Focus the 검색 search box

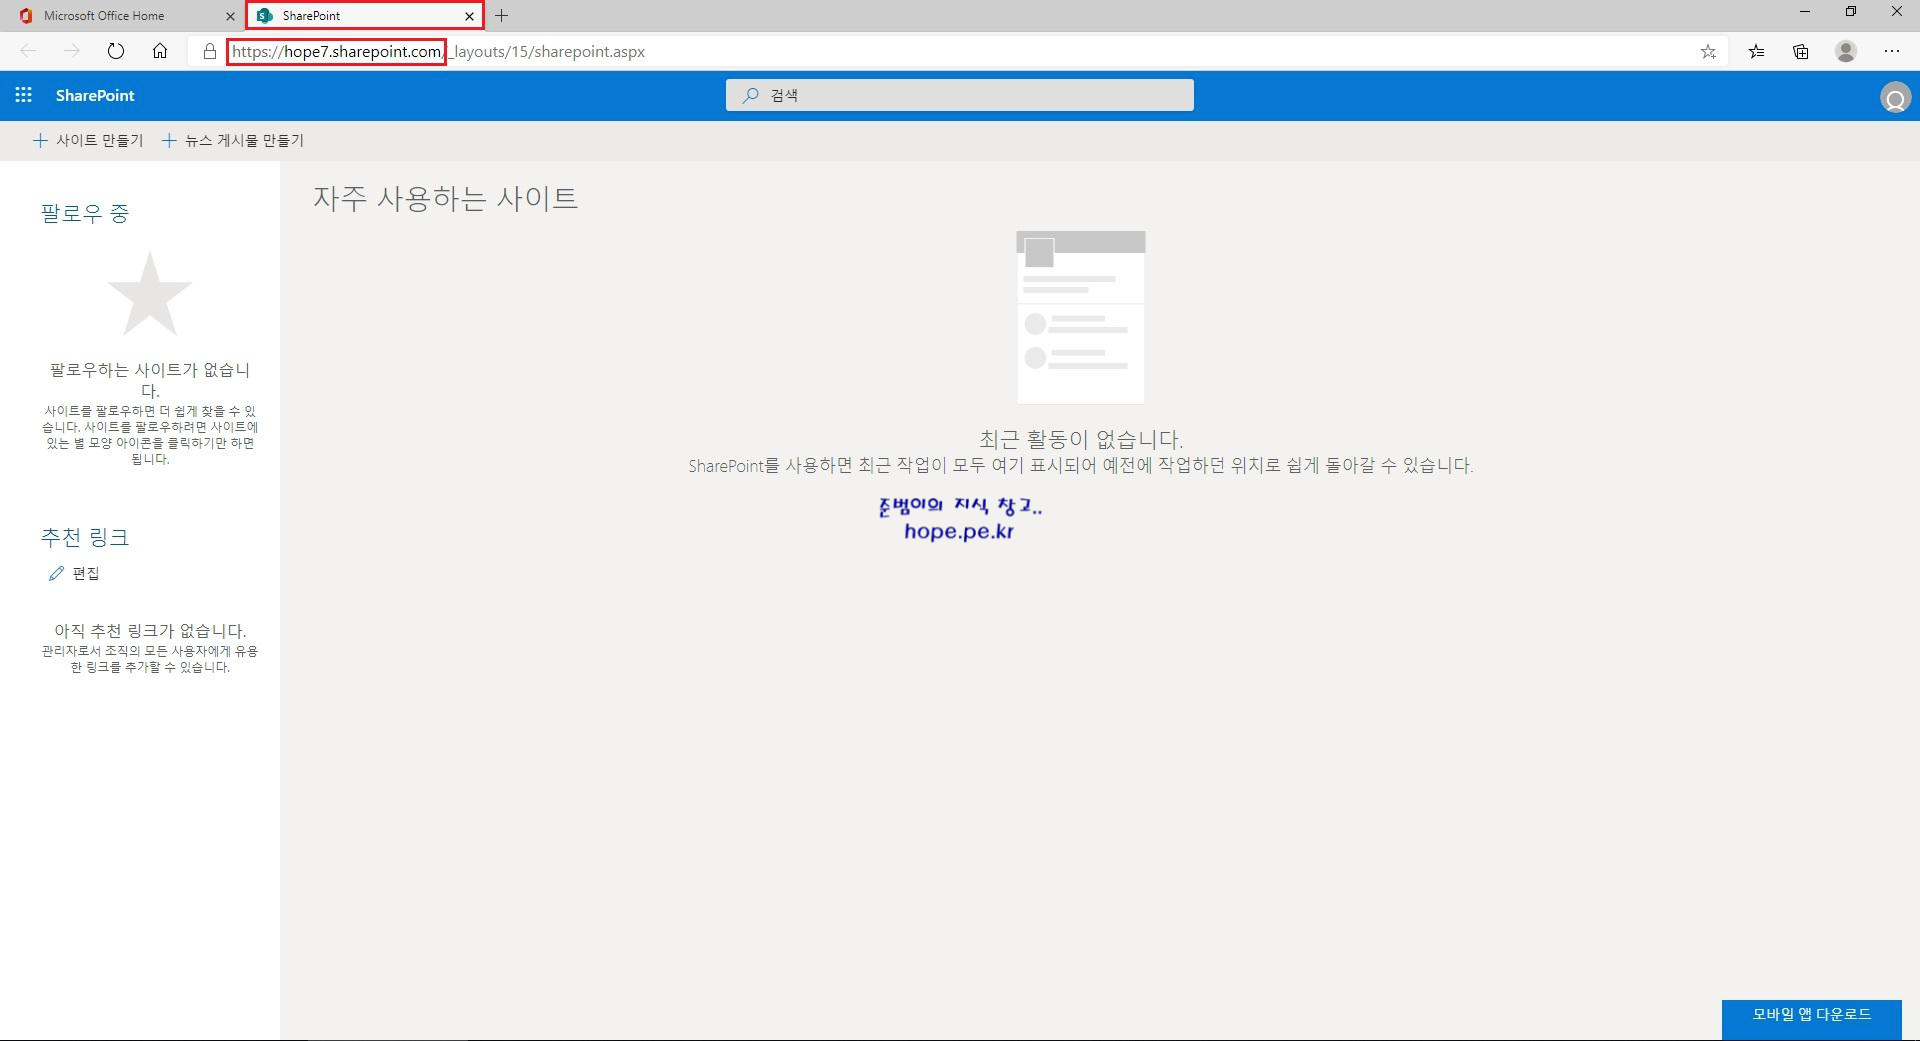tap(960, 95)
